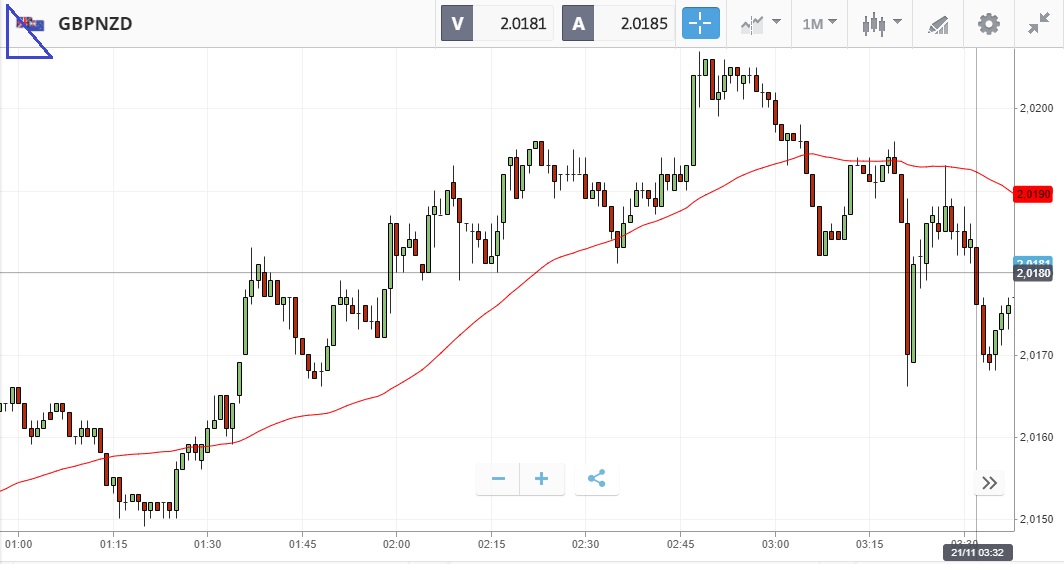Click the V sell button
The image size is (1064, 564).
click(458, 23)
